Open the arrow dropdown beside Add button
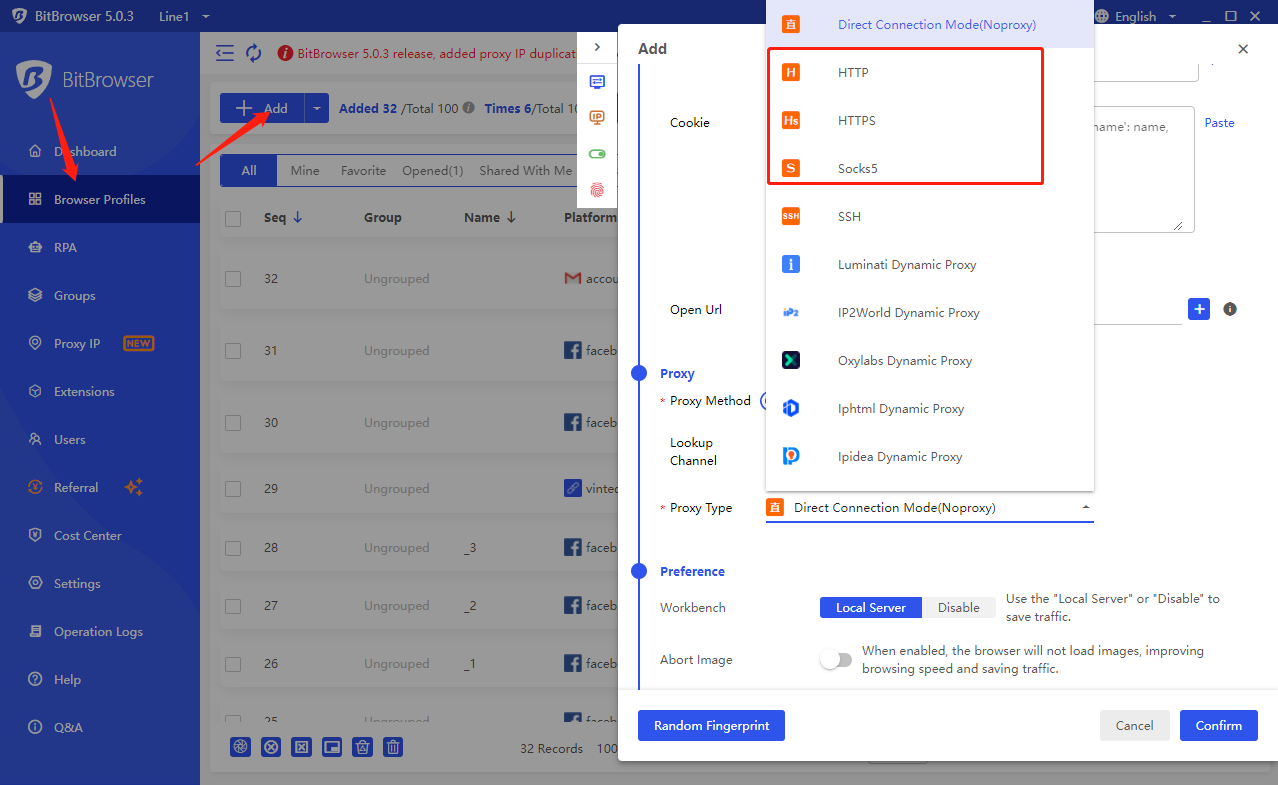Image resolution: width=1278 pixels, height=785 pixels. click(x=316, y=109)
